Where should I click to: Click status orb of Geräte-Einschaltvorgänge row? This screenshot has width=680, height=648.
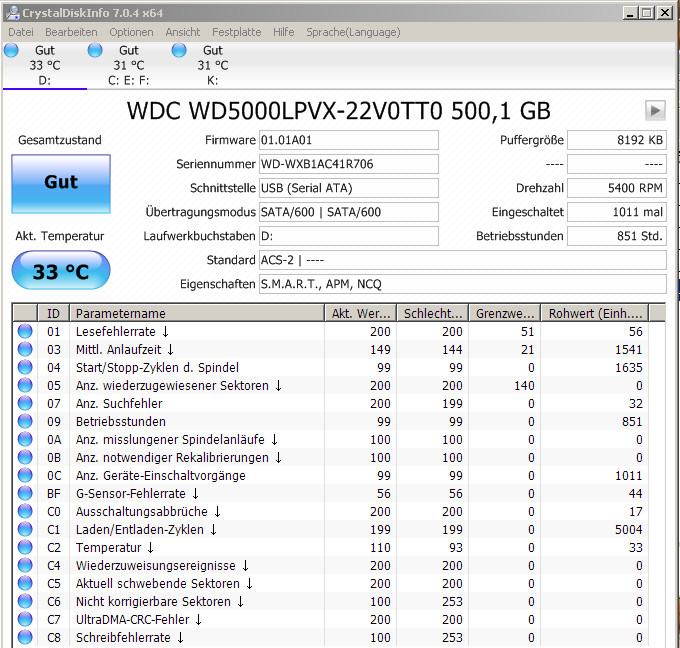click(25, 475)
